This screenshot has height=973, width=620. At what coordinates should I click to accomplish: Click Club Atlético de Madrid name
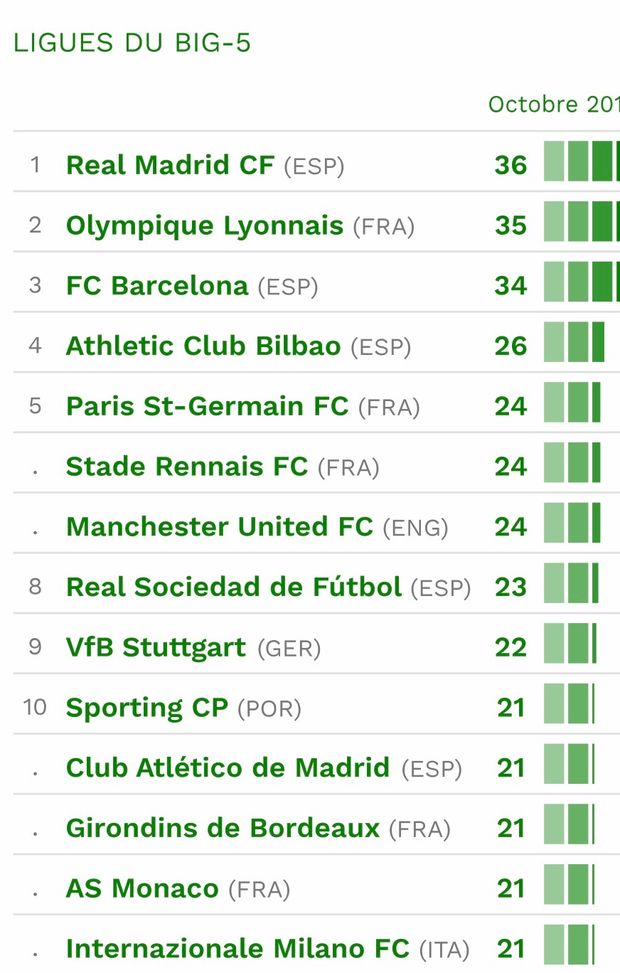[x=227, y=768]
